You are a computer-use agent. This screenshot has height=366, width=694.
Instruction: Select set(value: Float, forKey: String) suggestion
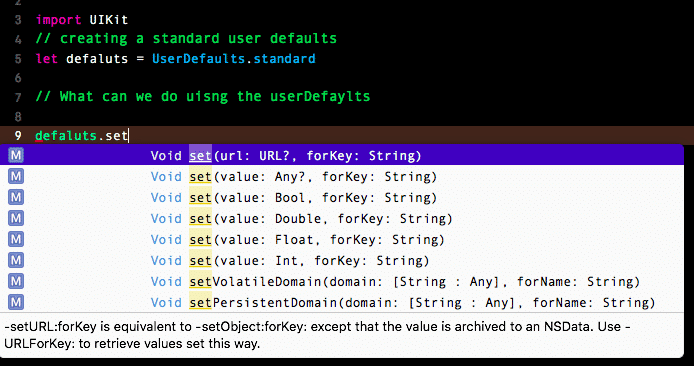(342, 239)
